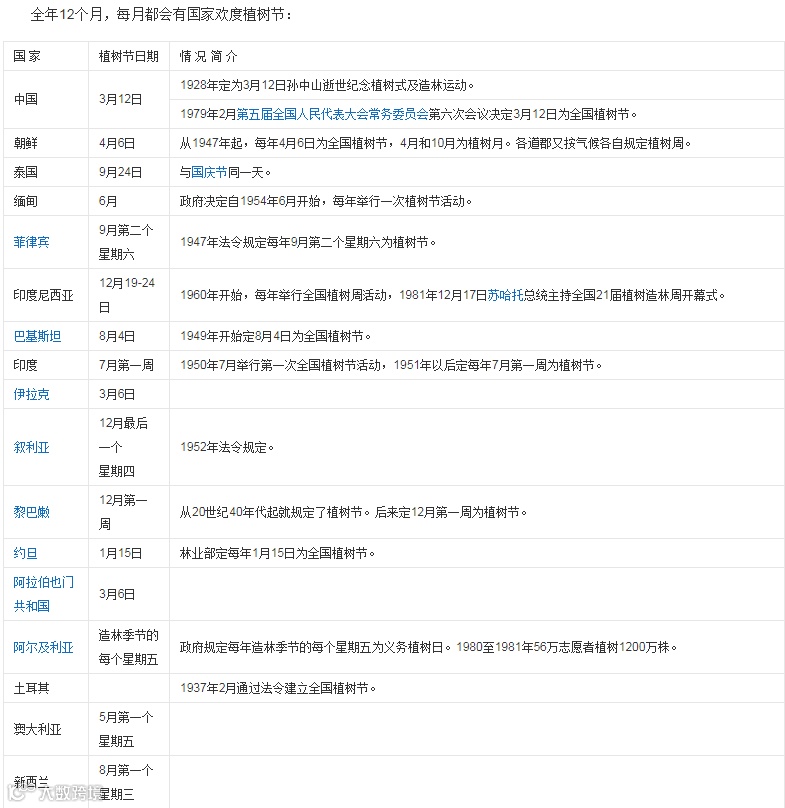Select the 1950年7月举行 description for 印度

click(x=391, y=365)
